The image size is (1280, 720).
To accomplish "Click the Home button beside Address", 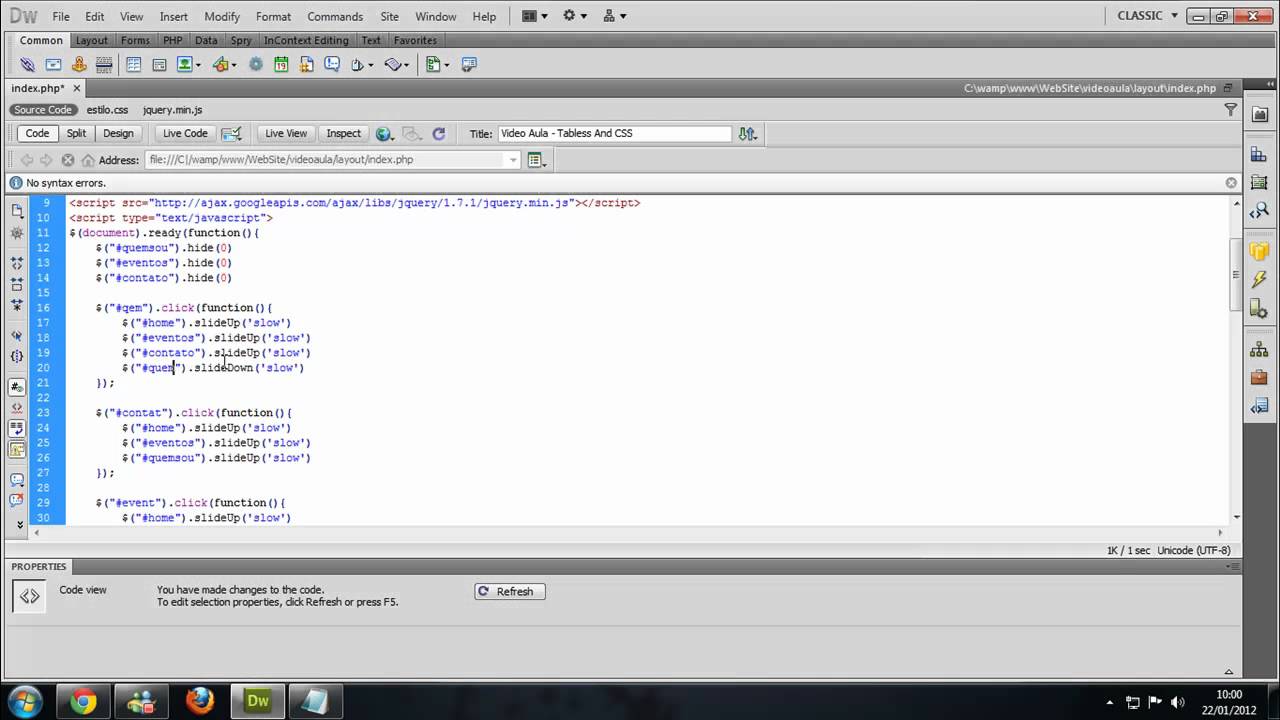I will pyautogui.click(x=88, y=160).
